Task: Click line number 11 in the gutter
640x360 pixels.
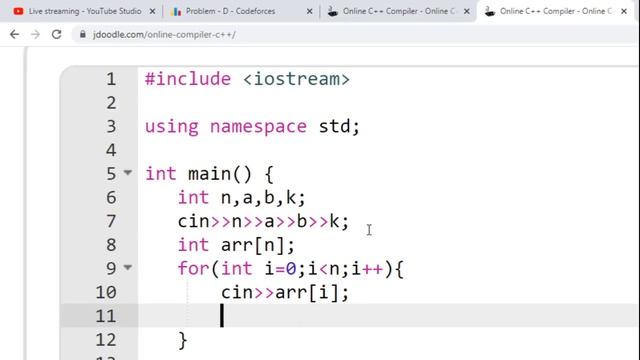Action: (x=106, y=316)
